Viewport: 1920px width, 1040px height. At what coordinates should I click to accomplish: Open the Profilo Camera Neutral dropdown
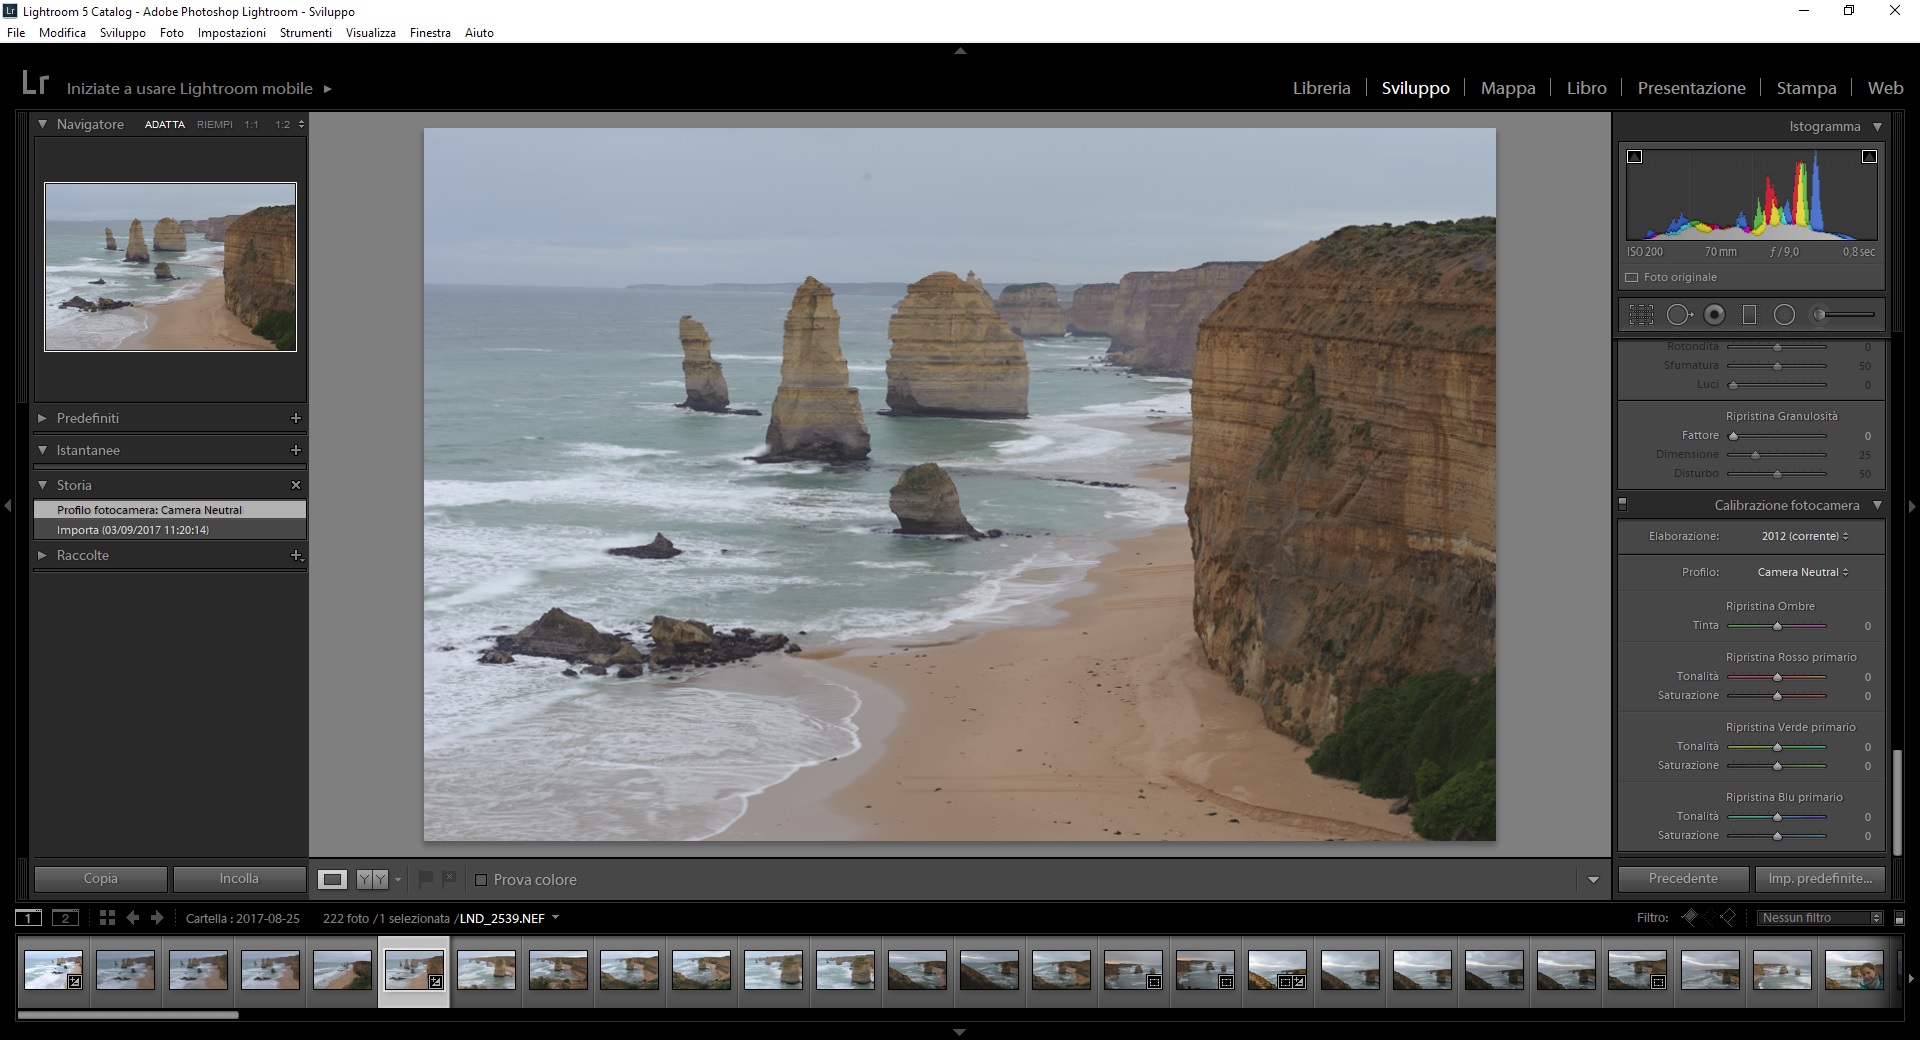tap(1802, 572)
